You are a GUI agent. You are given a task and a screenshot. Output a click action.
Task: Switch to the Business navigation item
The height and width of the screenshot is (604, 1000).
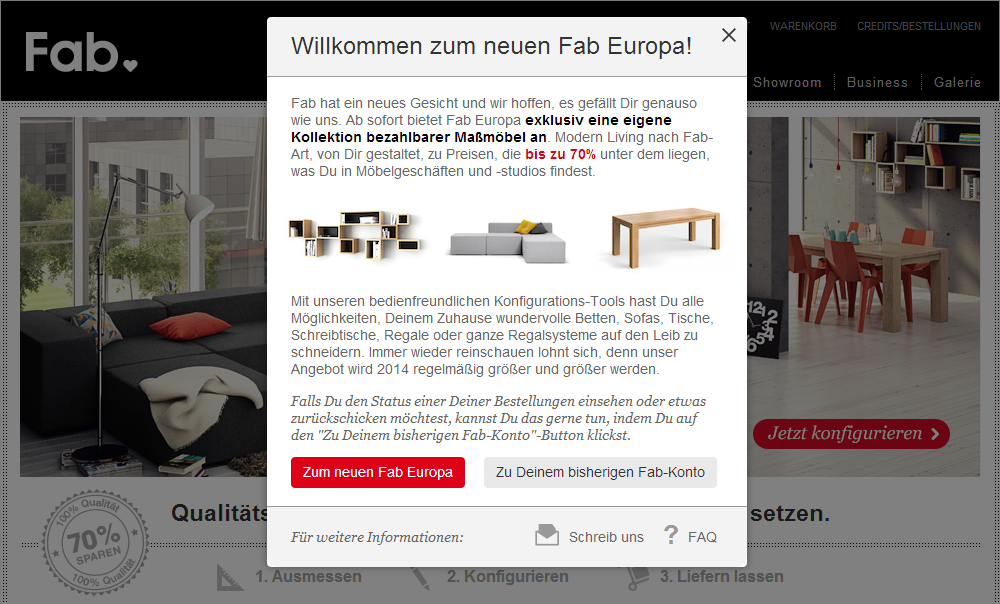click(877, 82)
